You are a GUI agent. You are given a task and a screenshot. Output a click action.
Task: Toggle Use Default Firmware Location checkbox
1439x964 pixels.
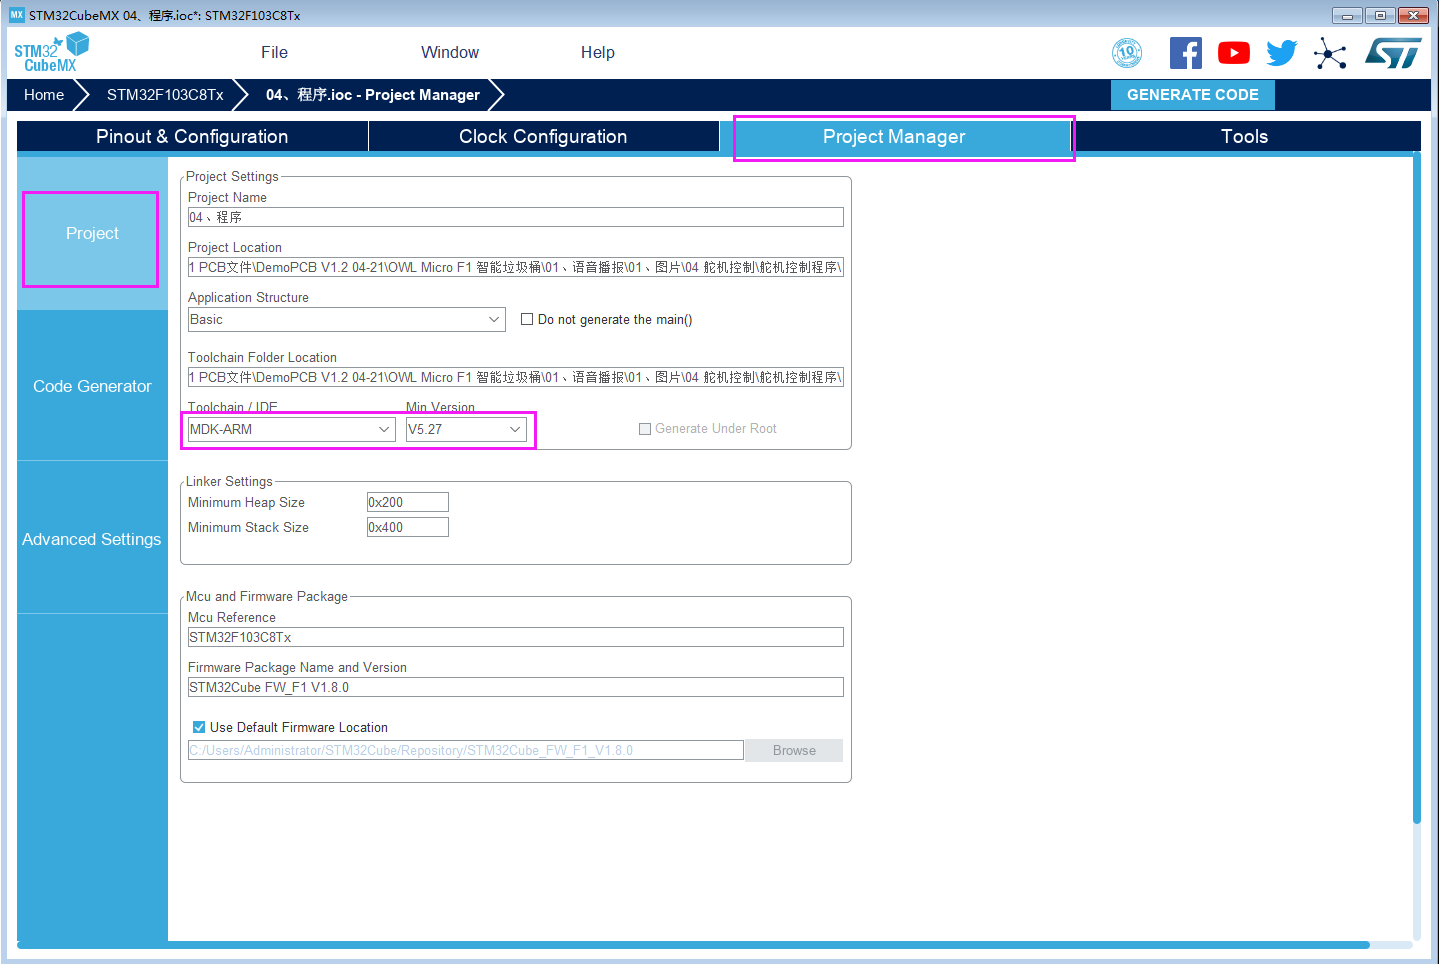click(199, 727)
